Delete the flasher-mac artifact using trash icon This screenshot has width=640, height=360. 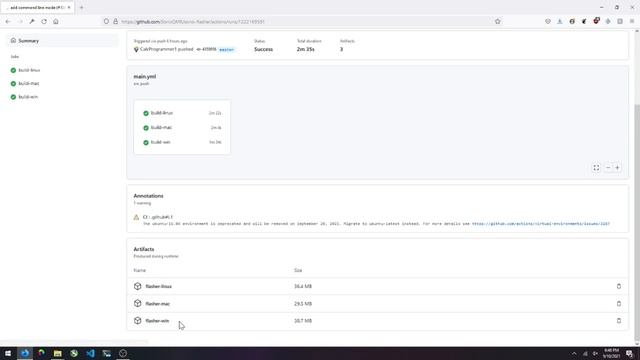(619, 304)
